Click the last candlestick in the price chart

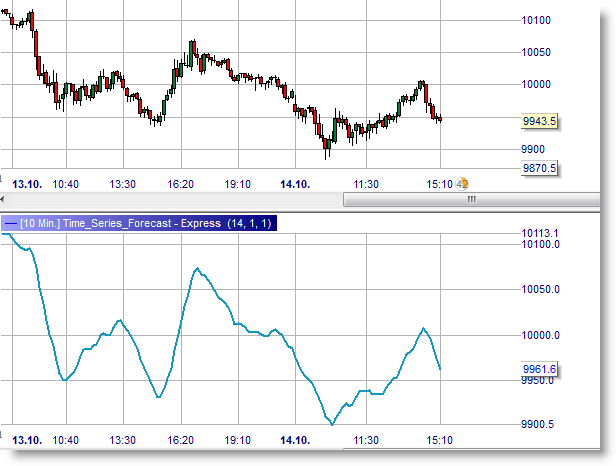click(440, 119)
